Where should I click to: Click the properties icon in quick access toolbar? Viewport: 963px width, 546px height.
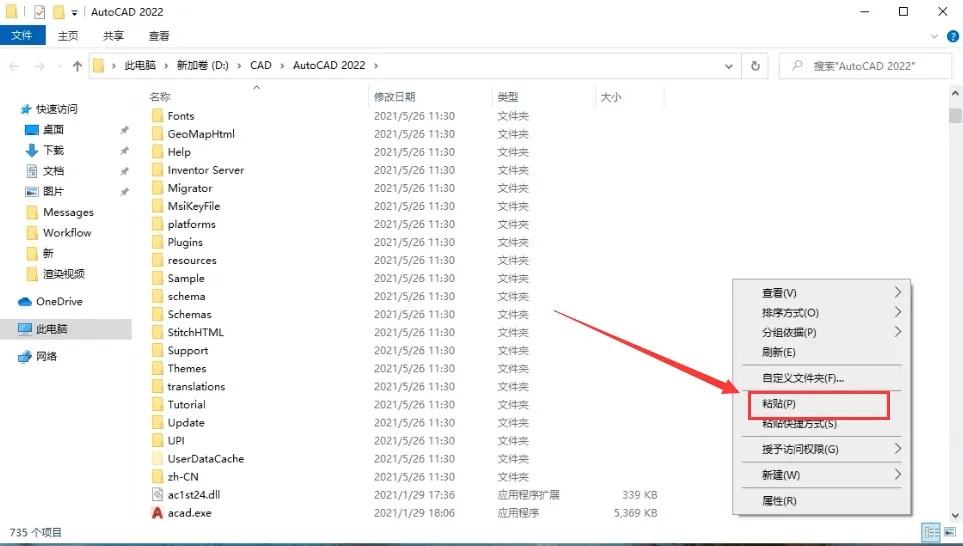(39, 12)
